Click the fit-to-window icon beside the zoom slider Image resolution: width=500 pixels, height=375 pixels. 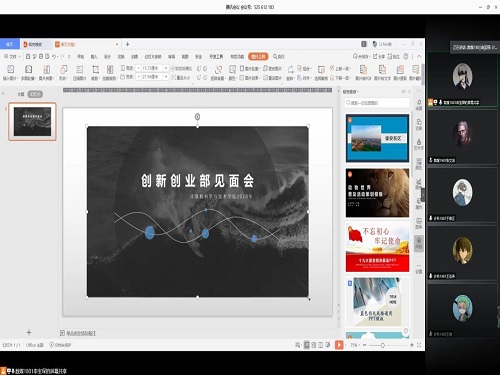(419, 345)
